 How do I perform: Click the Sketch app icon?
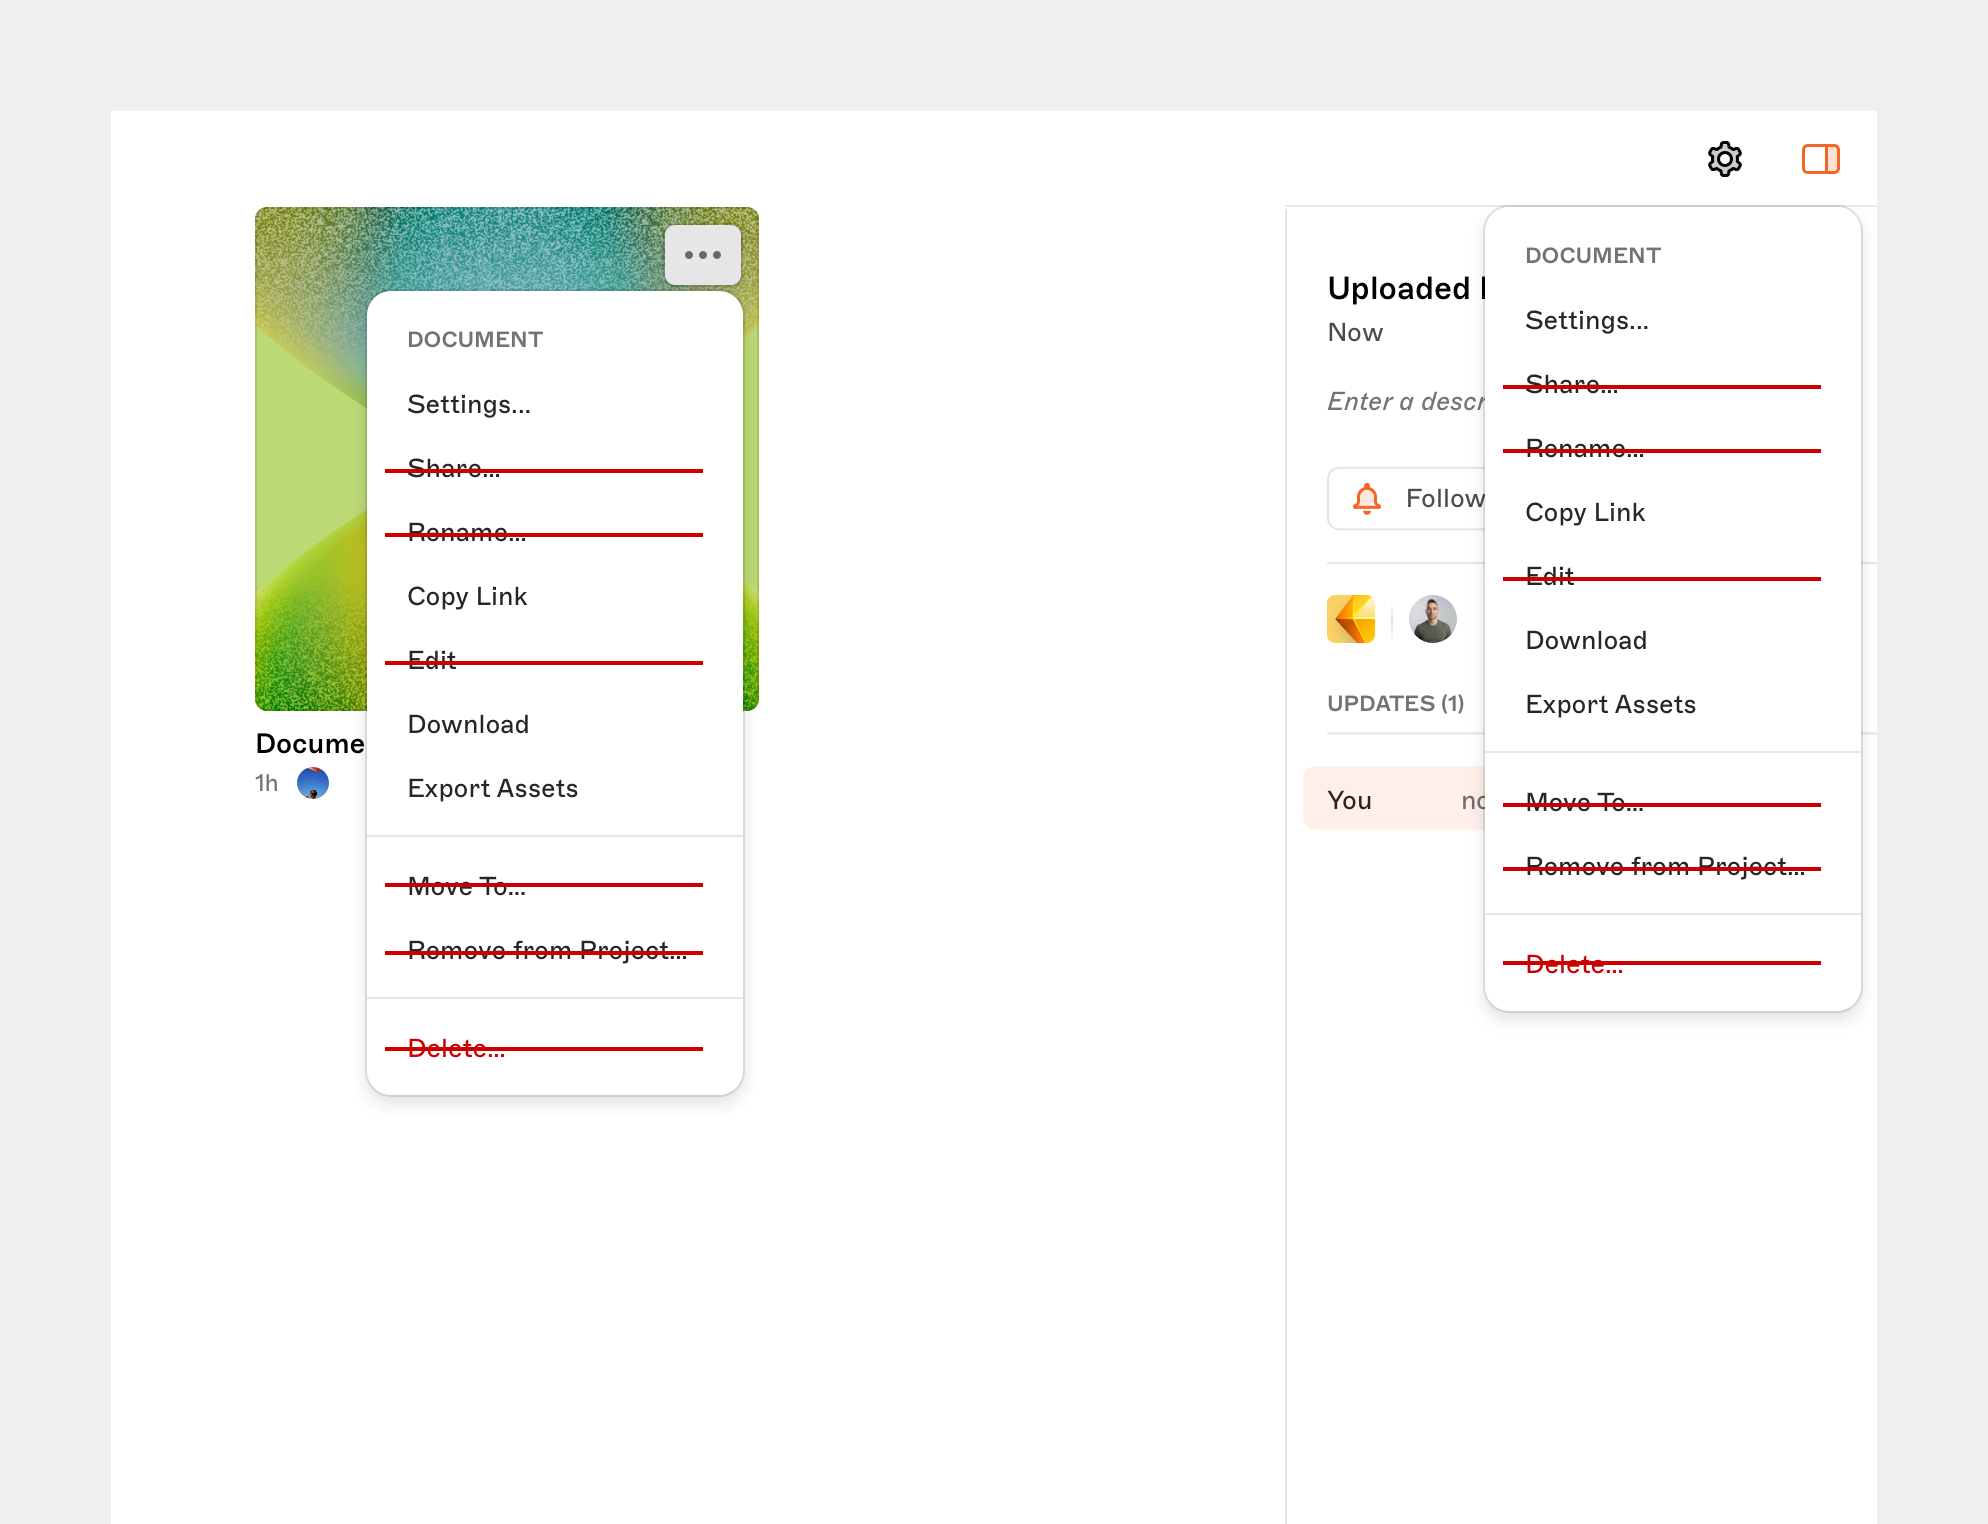1351,619
